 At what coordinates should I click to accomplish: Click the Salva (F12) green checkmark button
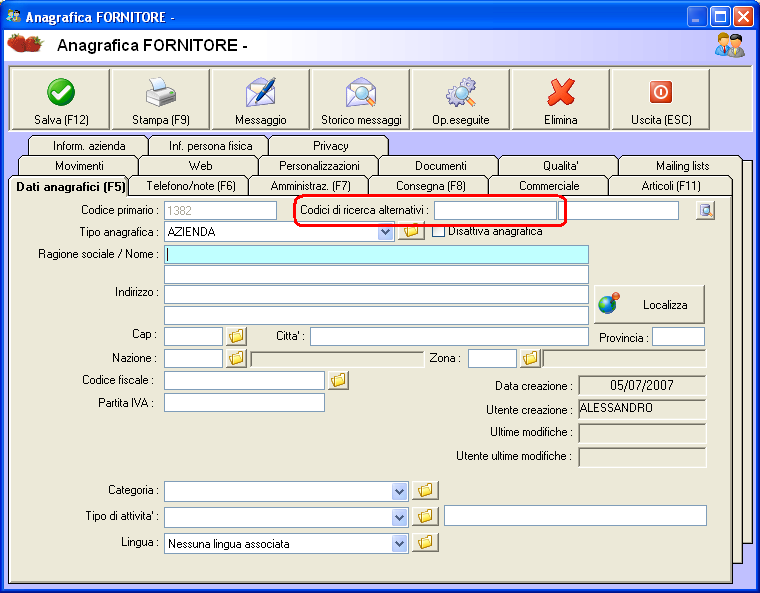coord(61,99)
